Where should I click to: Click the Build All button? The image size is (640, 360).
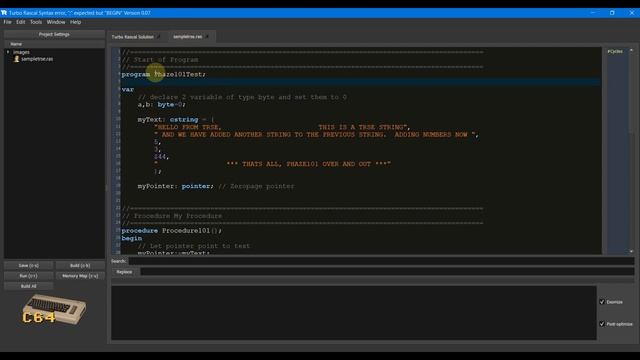pos(29,286)
